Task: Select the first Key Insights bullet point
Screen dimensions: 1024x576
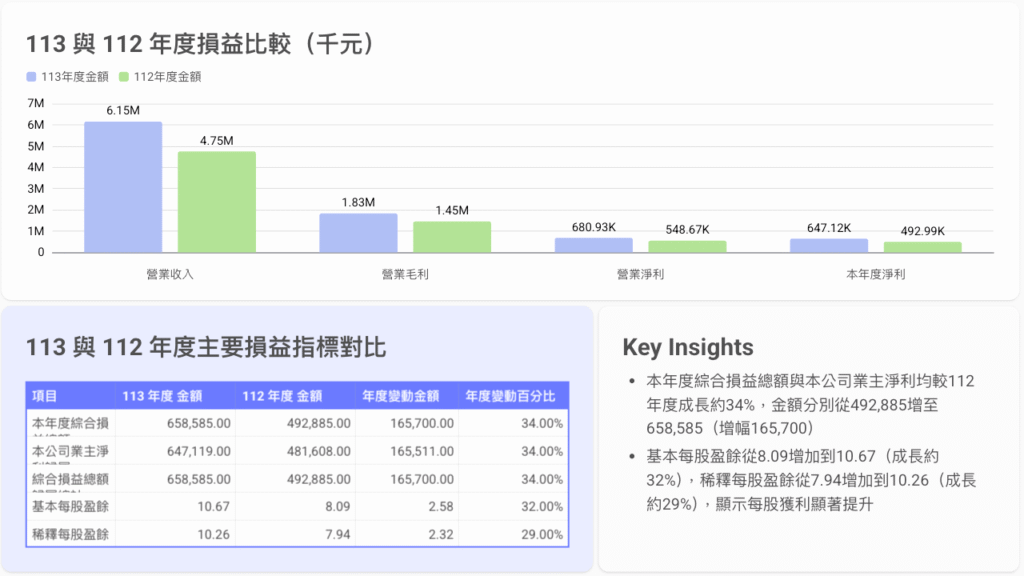Action: pyautogui.click(x=808, y=403)
